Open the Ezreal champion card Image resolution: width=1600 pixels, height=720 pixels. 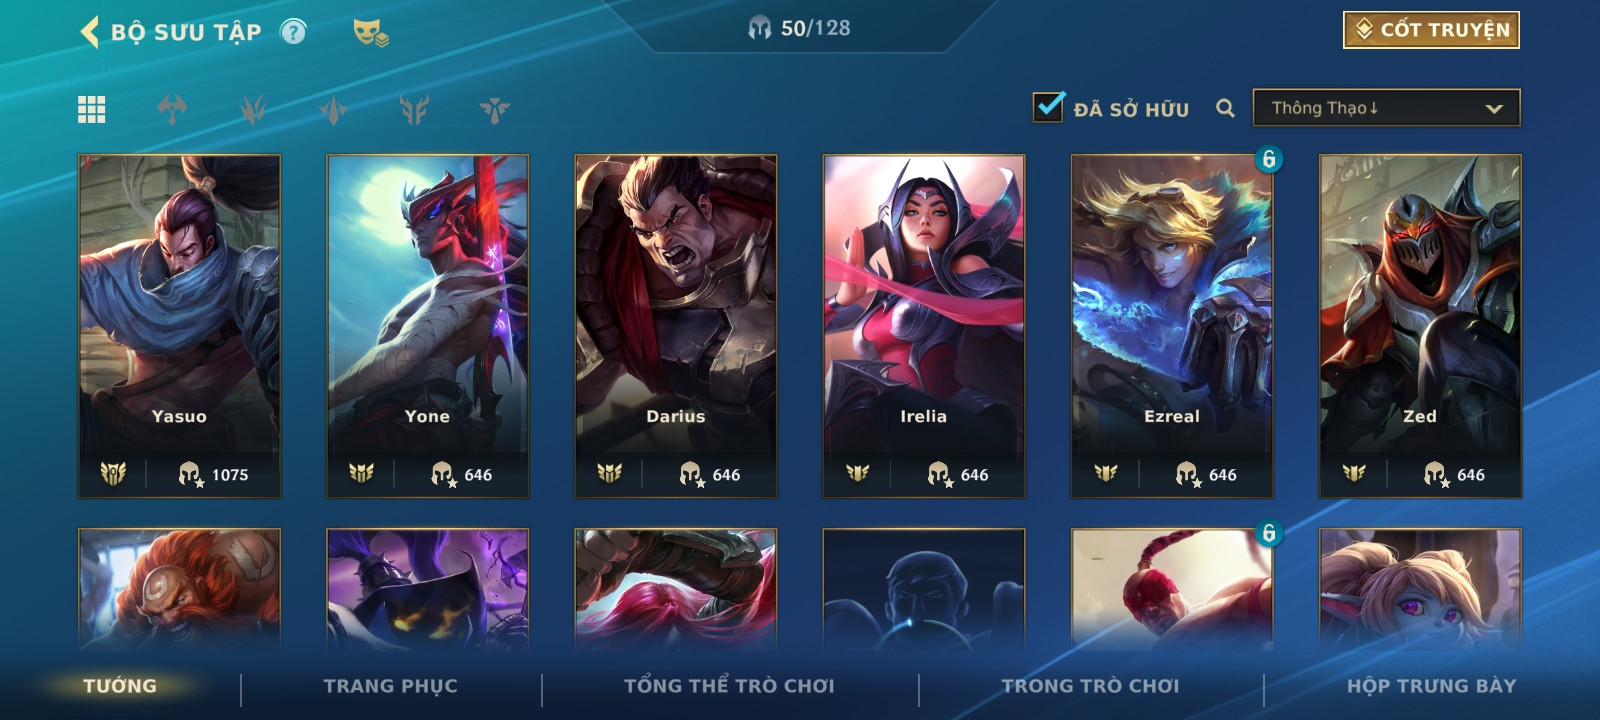(1171, 326)
